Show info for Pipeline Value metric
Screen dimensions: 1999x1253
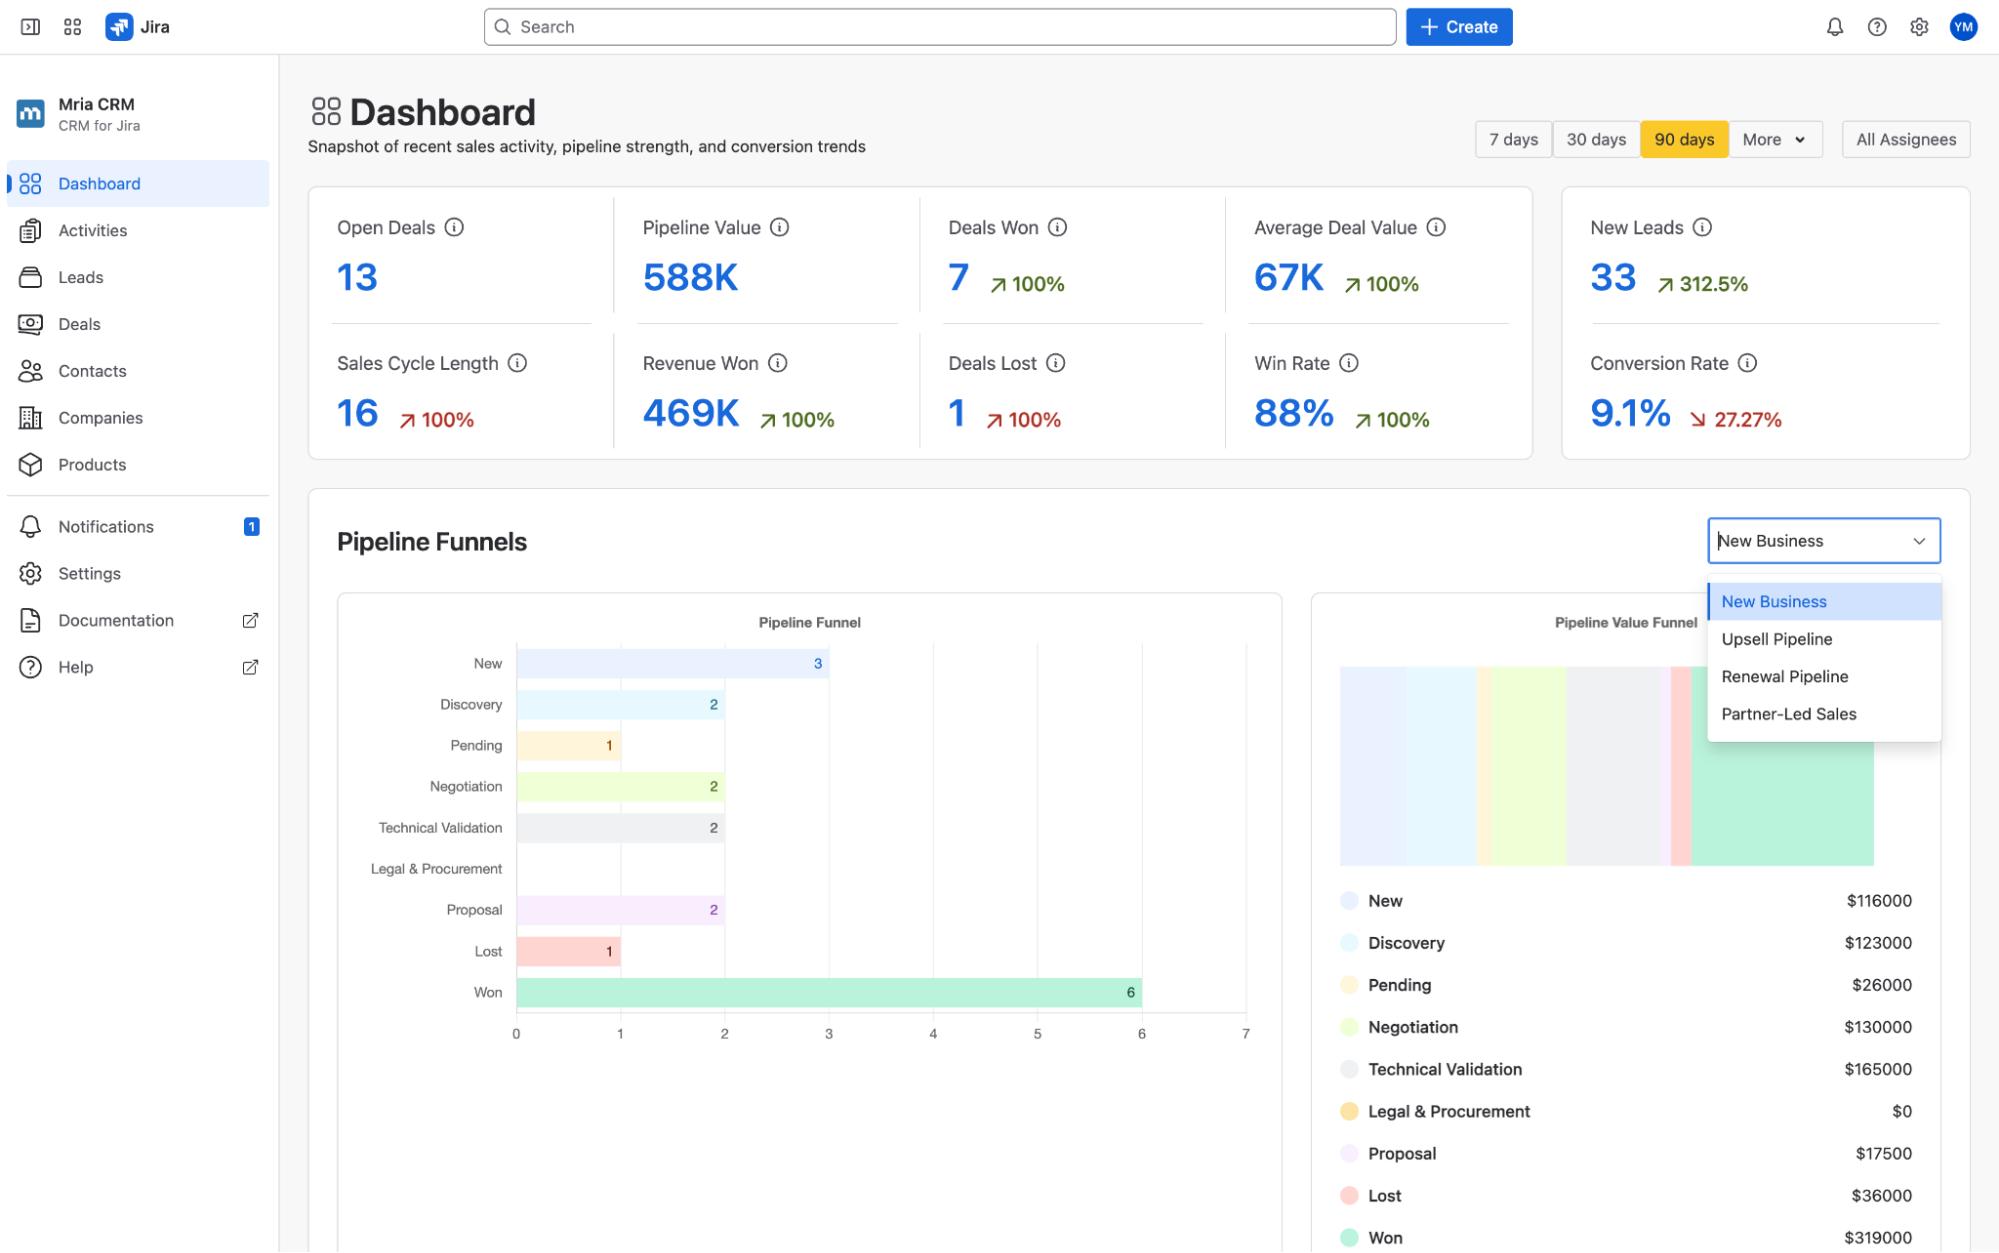780,227
